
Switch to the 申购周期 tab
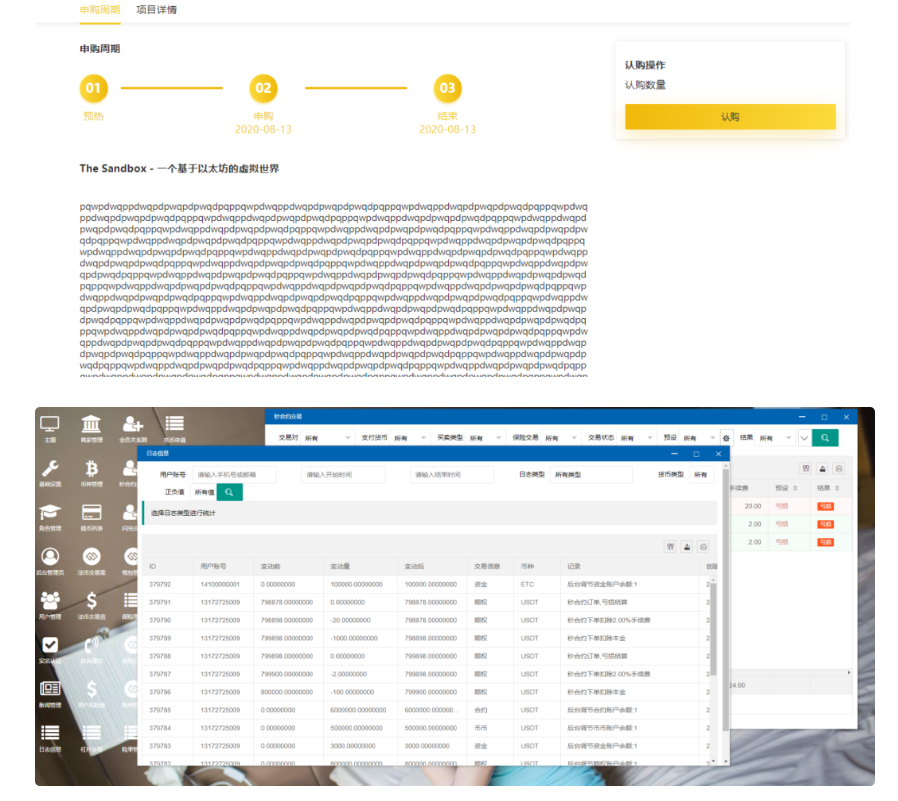pyautogui.click(x=100, y=10)
